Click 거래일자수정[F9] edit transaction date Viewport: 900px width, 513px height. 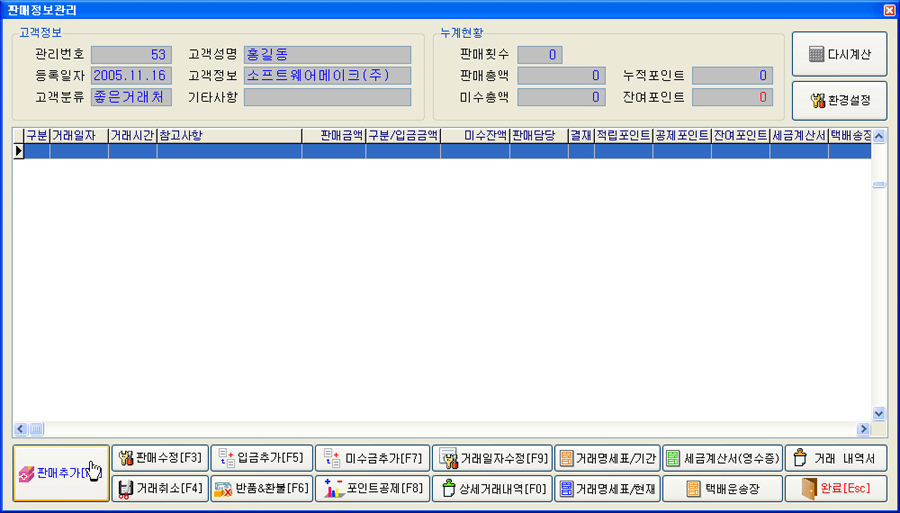coord(492,458)
